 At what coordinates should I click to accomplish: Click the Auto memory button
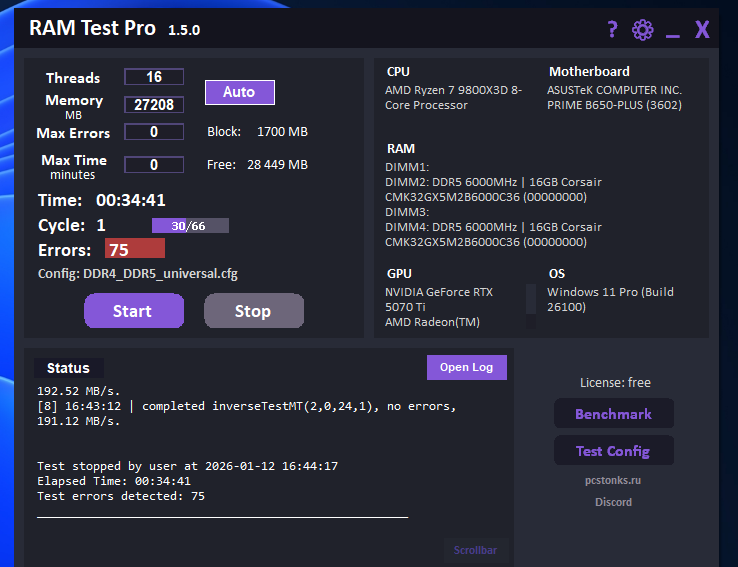pyautogui.click(x=239, y=92)
